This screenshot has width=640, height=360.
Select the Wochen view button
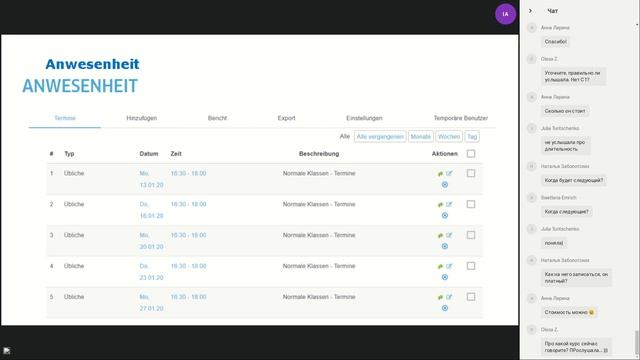pyautogui.click(x=449, y=137)
